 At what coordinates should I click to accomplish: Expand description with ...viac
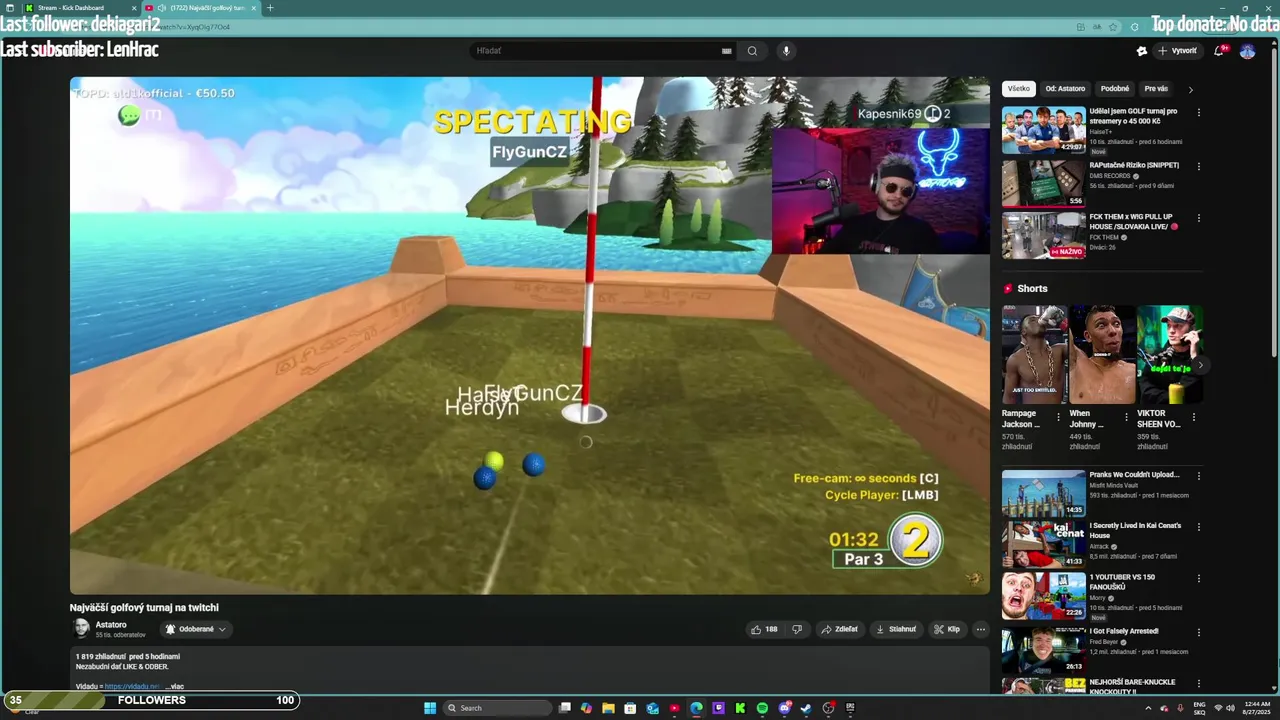tap(175, 686)
